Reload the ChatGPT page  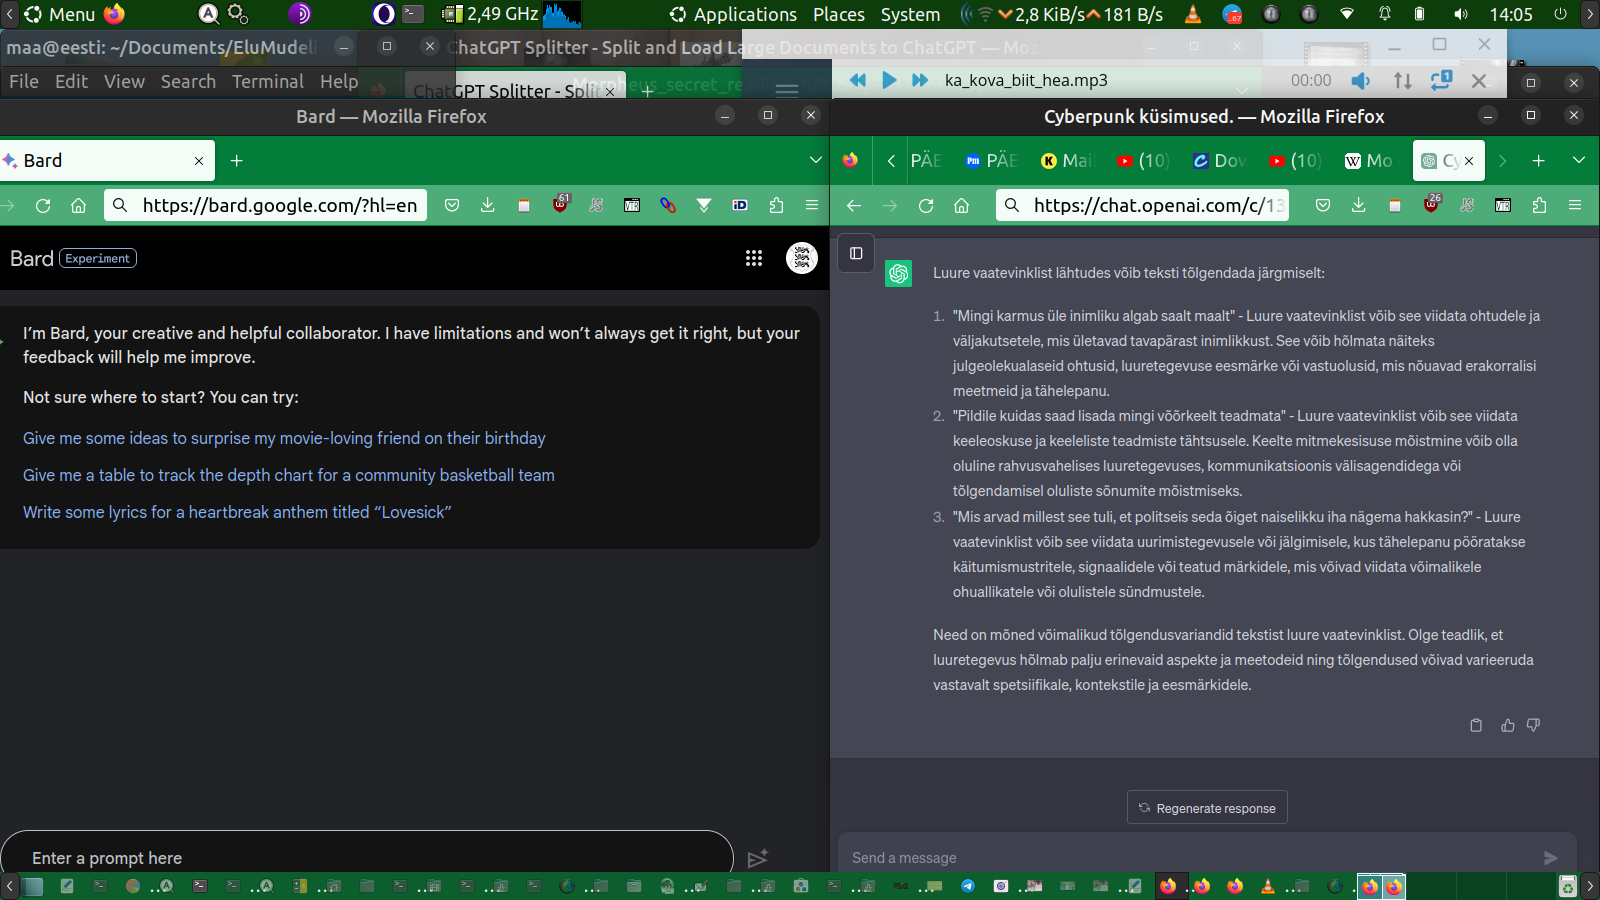click(926, 205)
